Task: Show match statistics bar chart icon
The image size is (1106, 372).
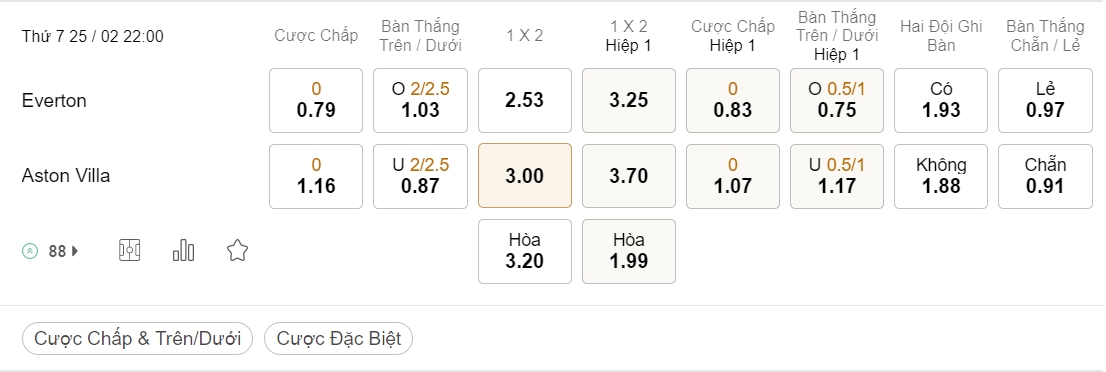Action: tap(183, 251)
